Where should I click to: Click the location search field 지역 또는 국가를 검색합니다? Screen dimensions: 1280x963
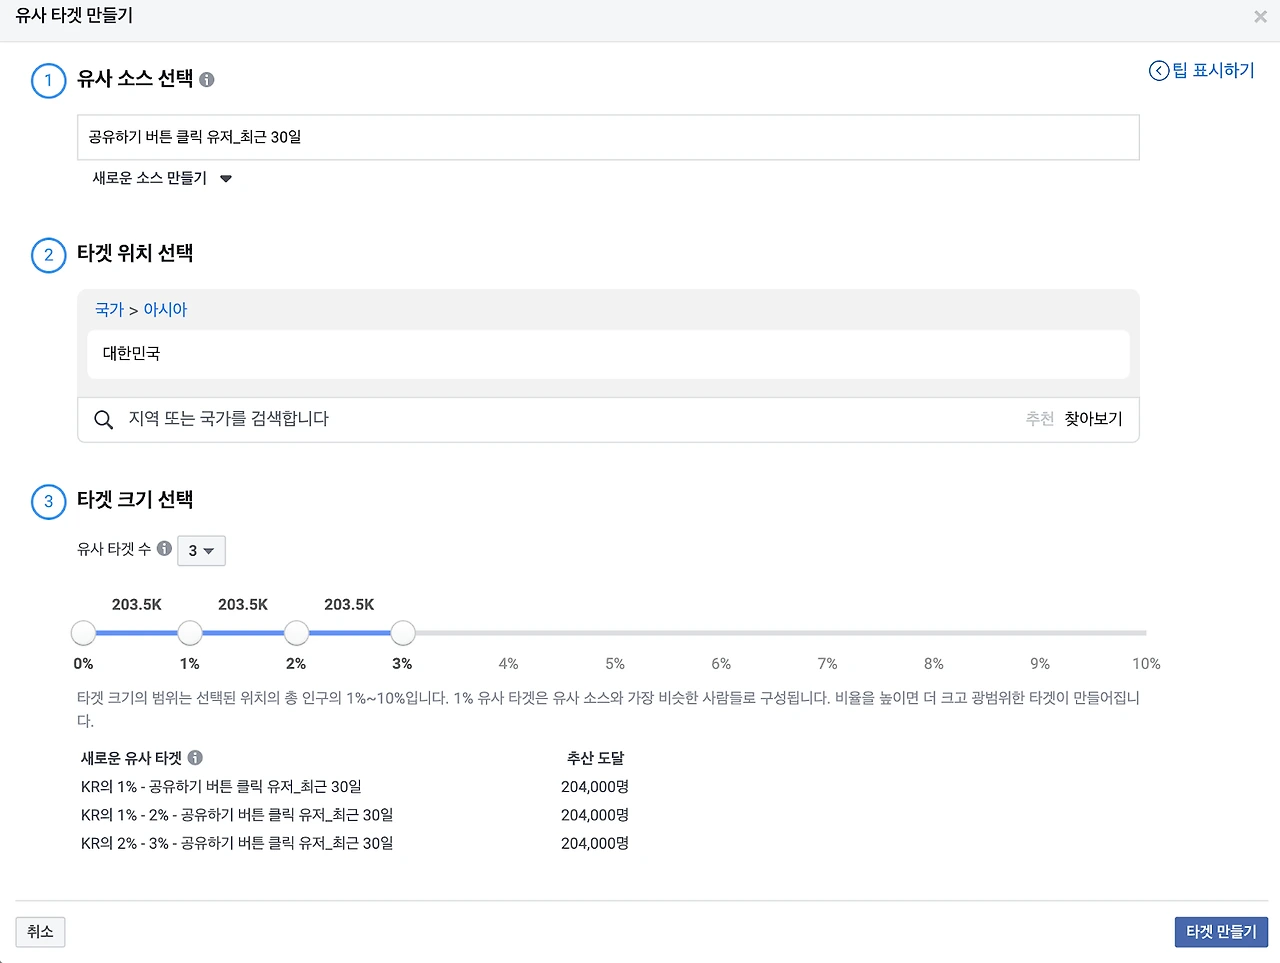click(x=560, y=419)
